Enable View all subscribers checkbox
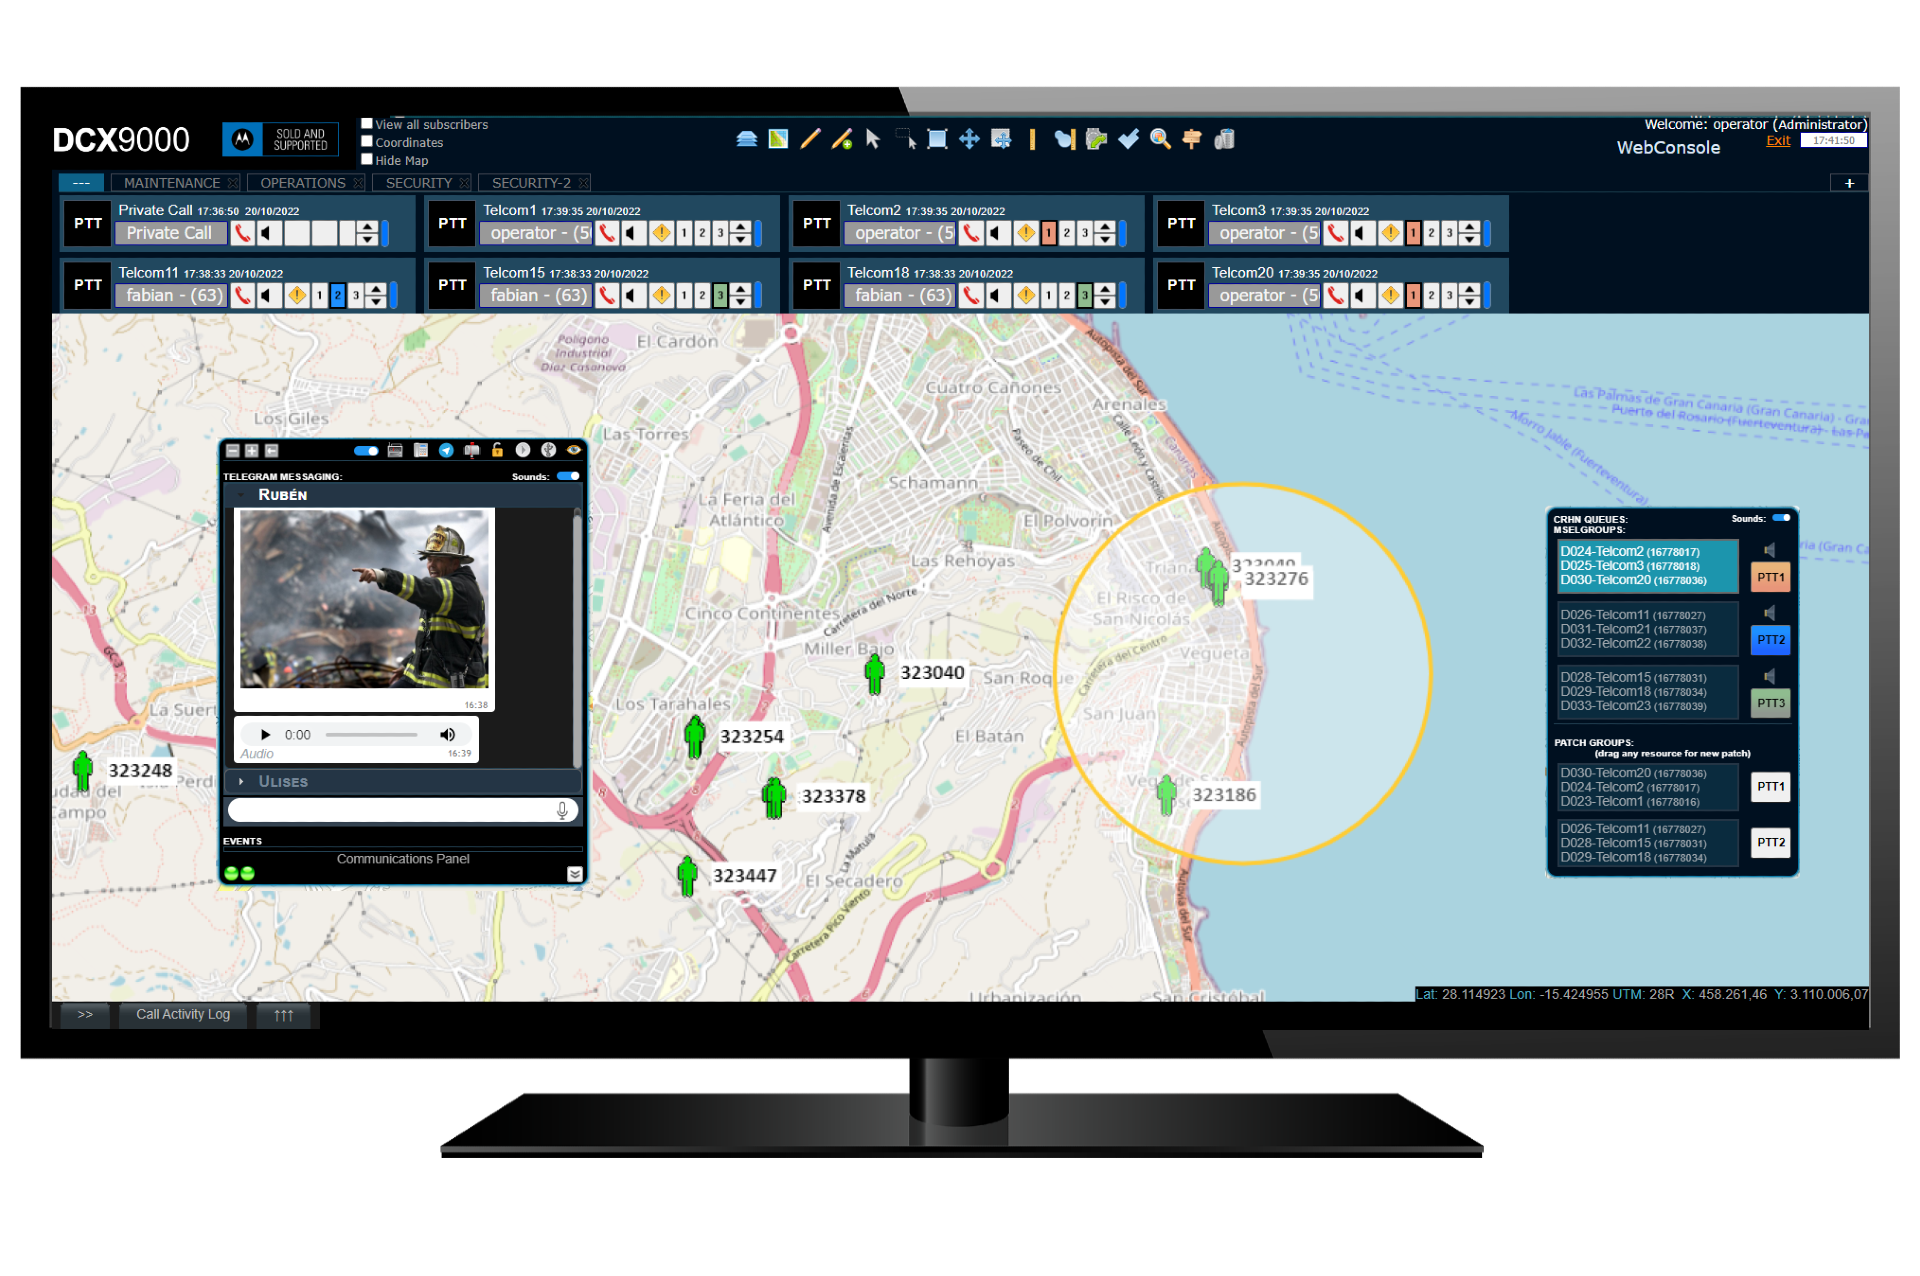 pyautogui.click(x=367, y=124)
